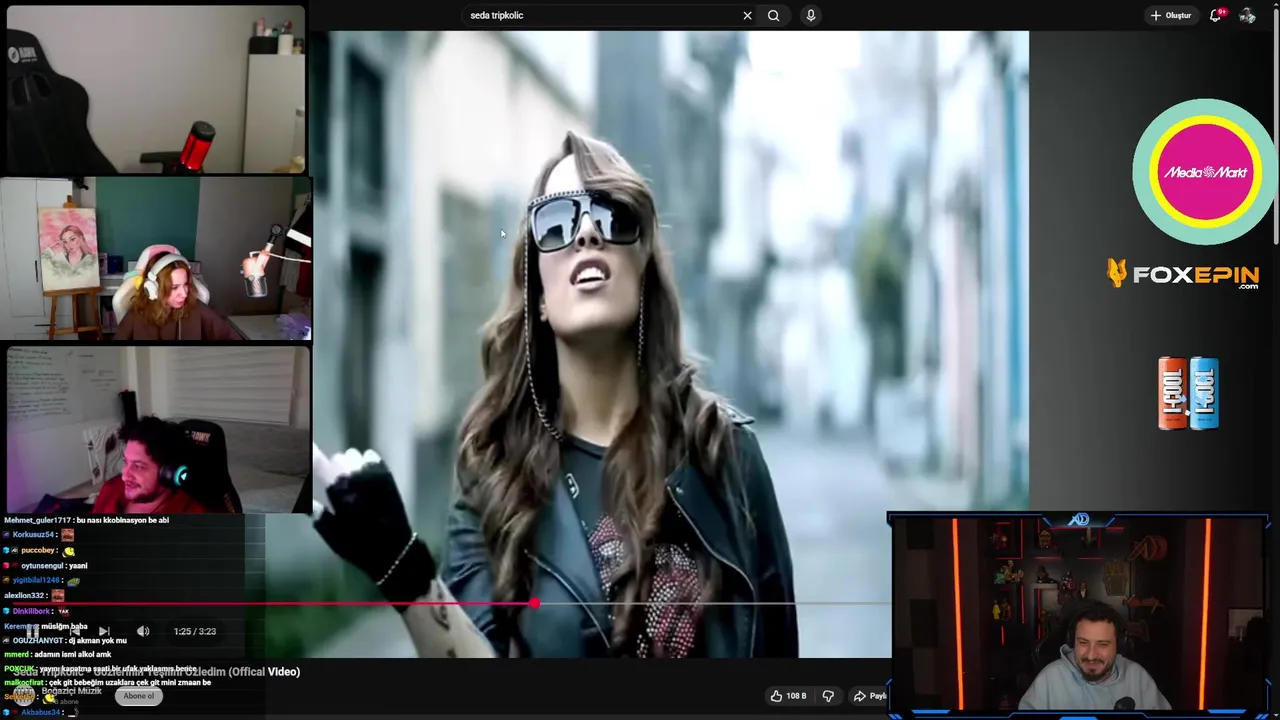This screenshot has width=1280, height=720.
Task: Subscribe with Abone ol button
Action: pyautogui.click(x=139, y=696)
